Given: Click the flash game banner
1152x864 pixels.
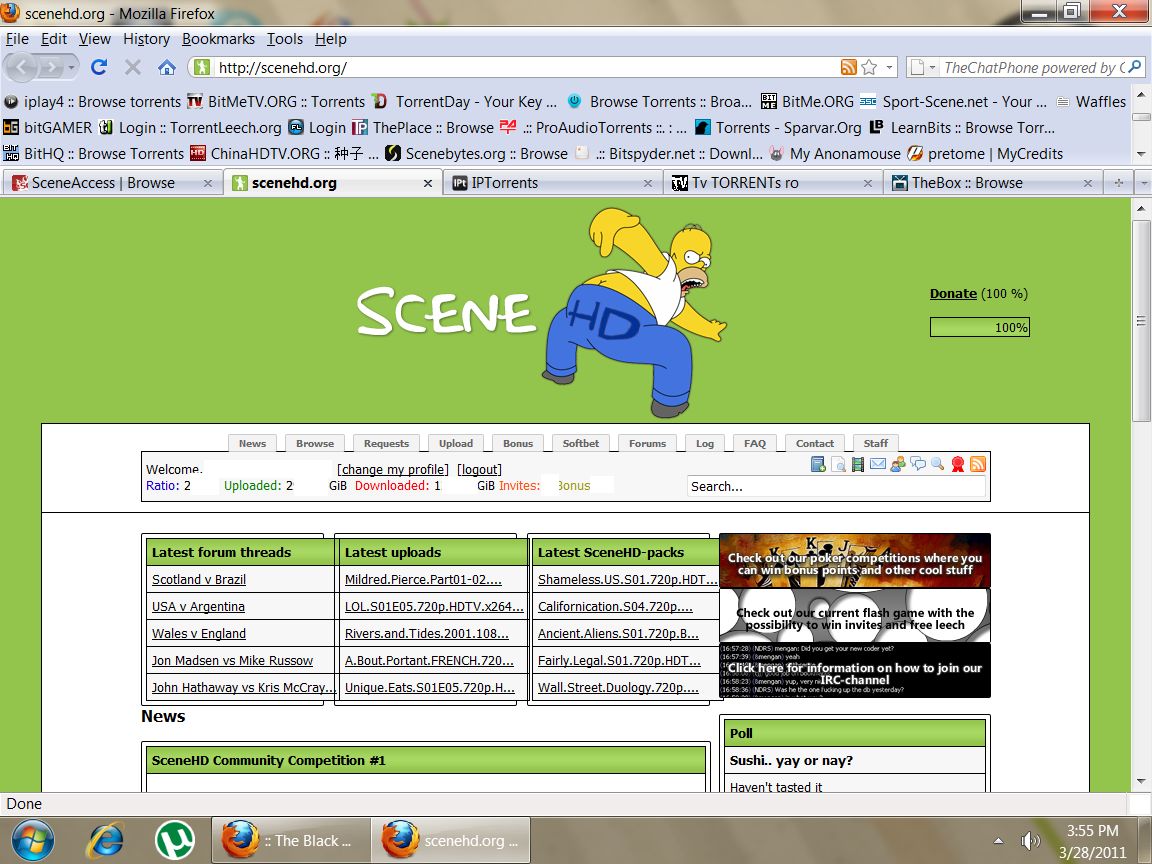Looking at the screenshot, I should tap(854, 616).
